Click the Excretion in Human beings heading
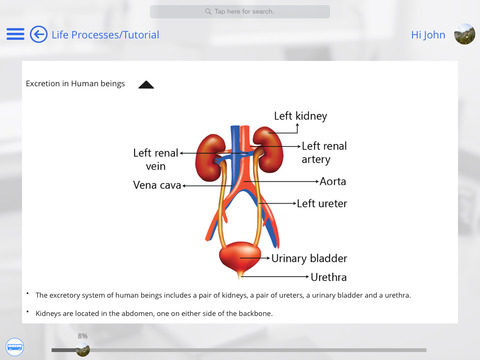The image size is (480, 360). point(75,84)
